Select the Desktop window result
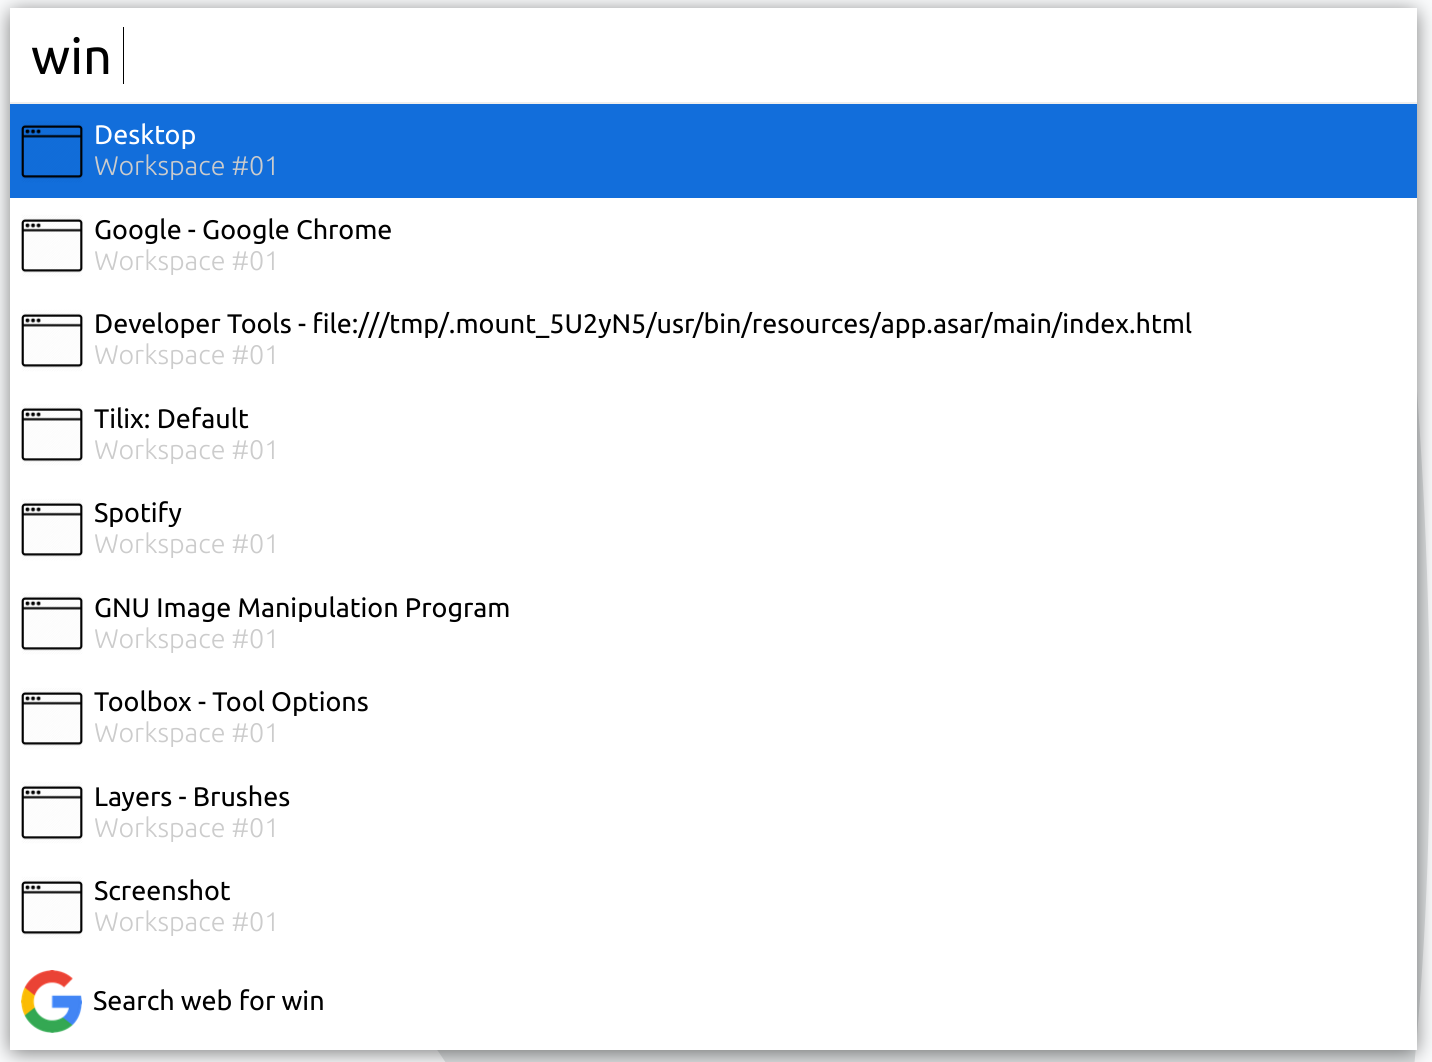Screen dimensions: 1432x1062 coord(713,151)
